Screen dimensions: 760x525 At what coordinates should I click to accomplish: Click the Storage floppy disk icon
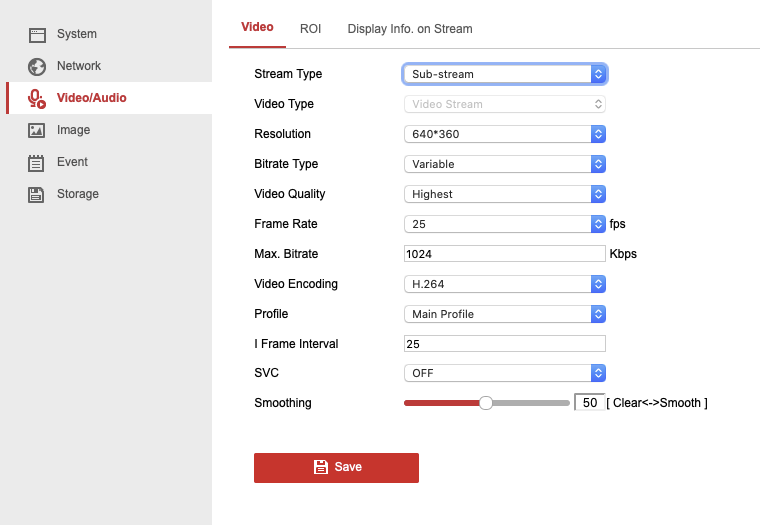pos(37,194)
